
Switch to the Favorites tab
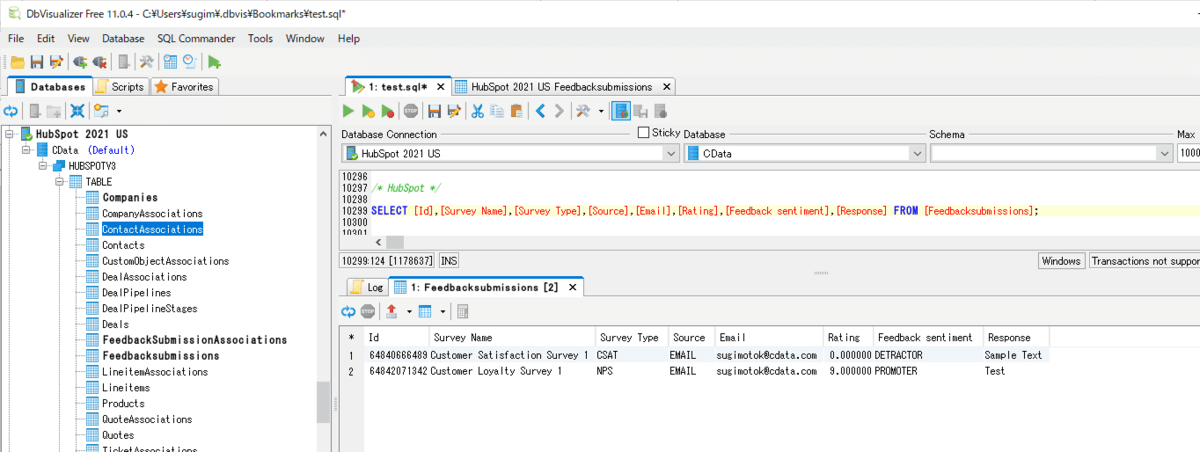tap(184, 87)
